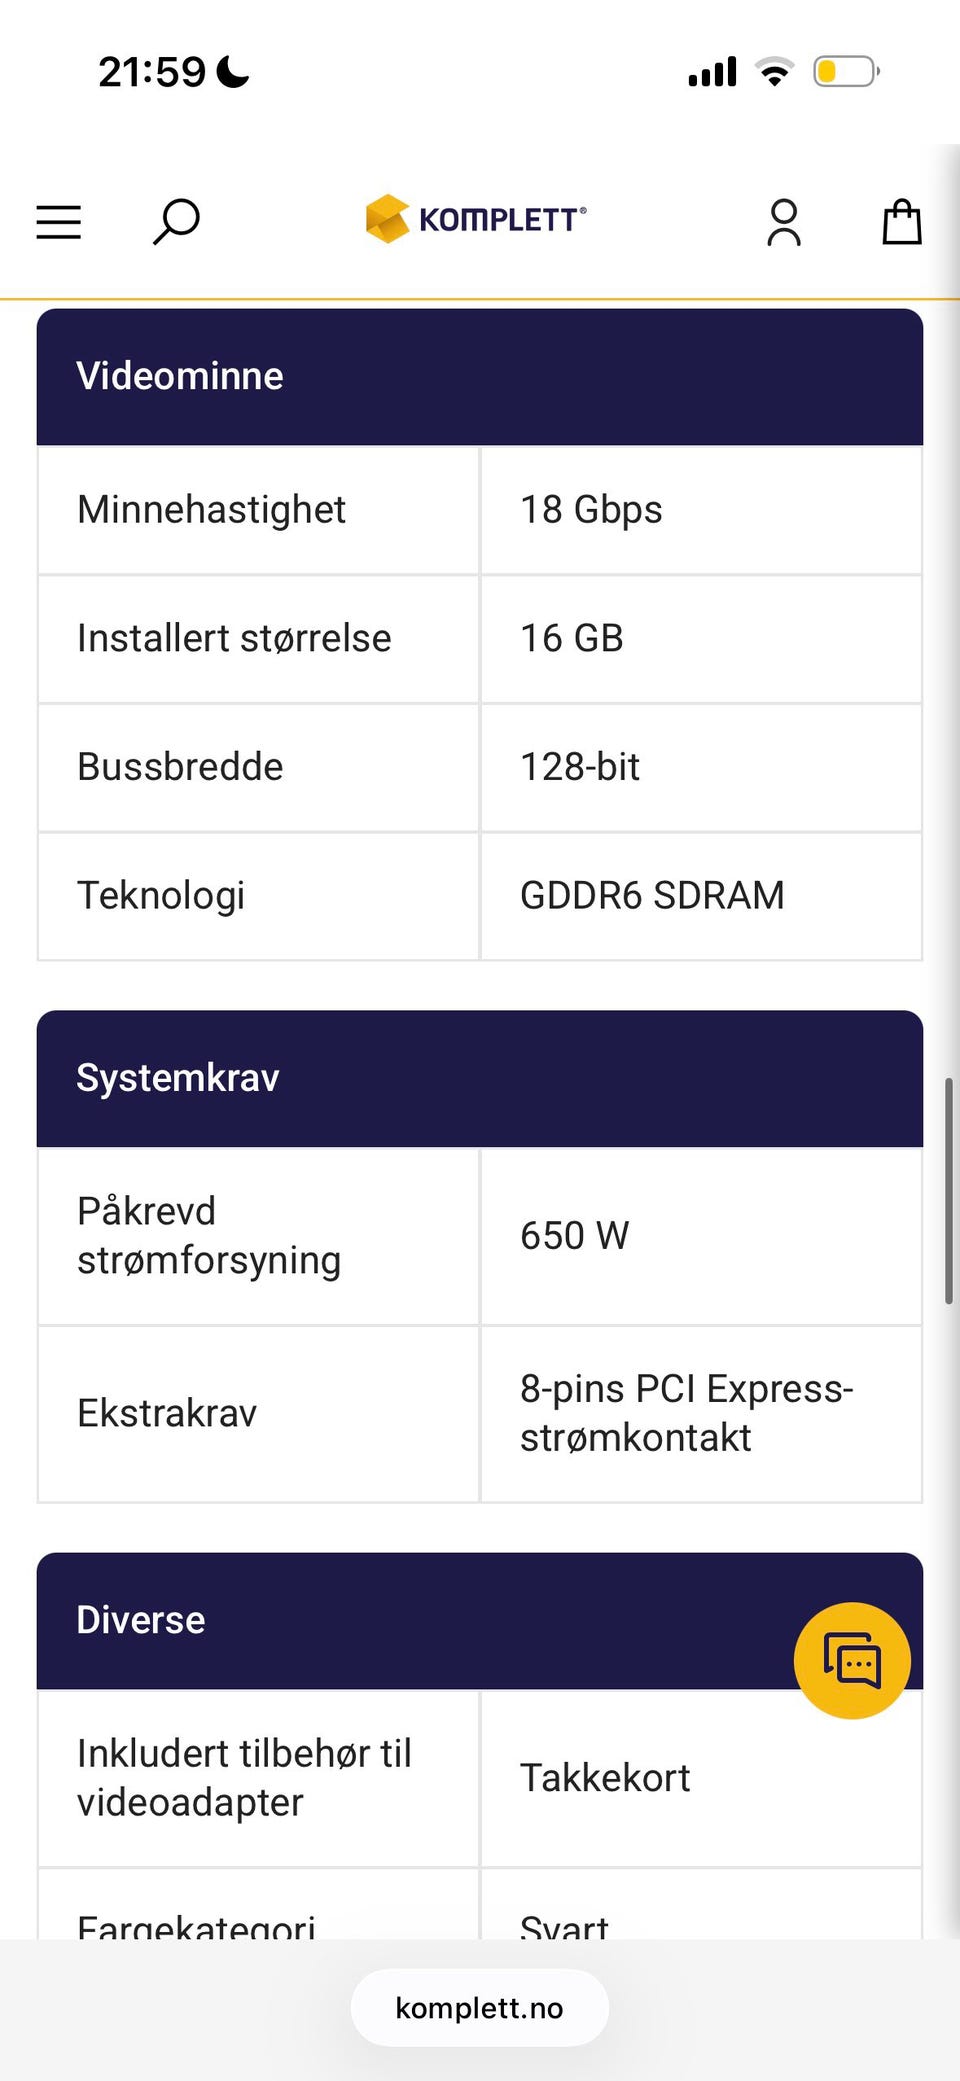The width and height of the screenshot is (960, 2081).
Task: Tap the search magnifier icon
Action: pyautogui.click(x=176, y=222)
